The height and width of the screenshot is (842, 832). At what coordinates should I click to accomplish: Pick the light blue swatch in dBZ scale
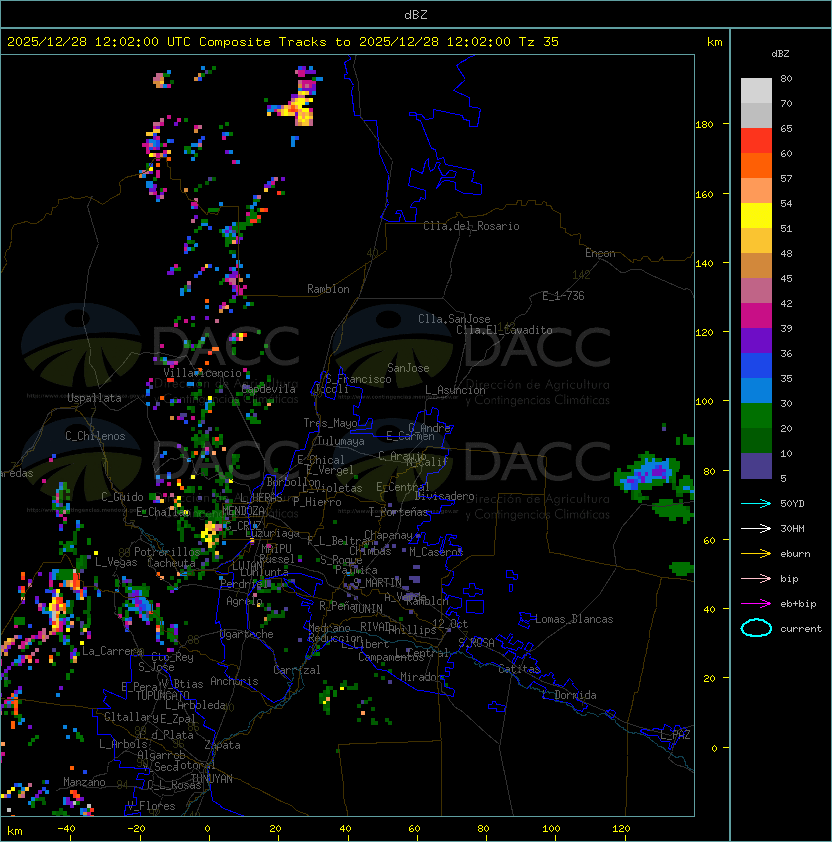pos(756,391)
